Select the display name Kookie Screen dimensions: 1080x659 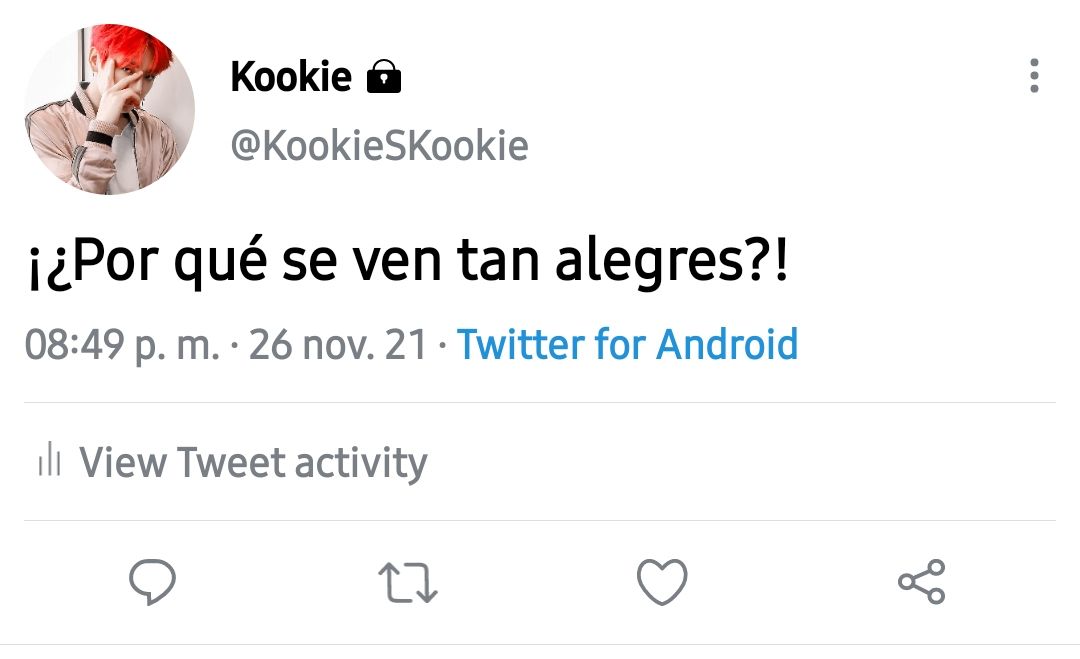tap(291, 76)
